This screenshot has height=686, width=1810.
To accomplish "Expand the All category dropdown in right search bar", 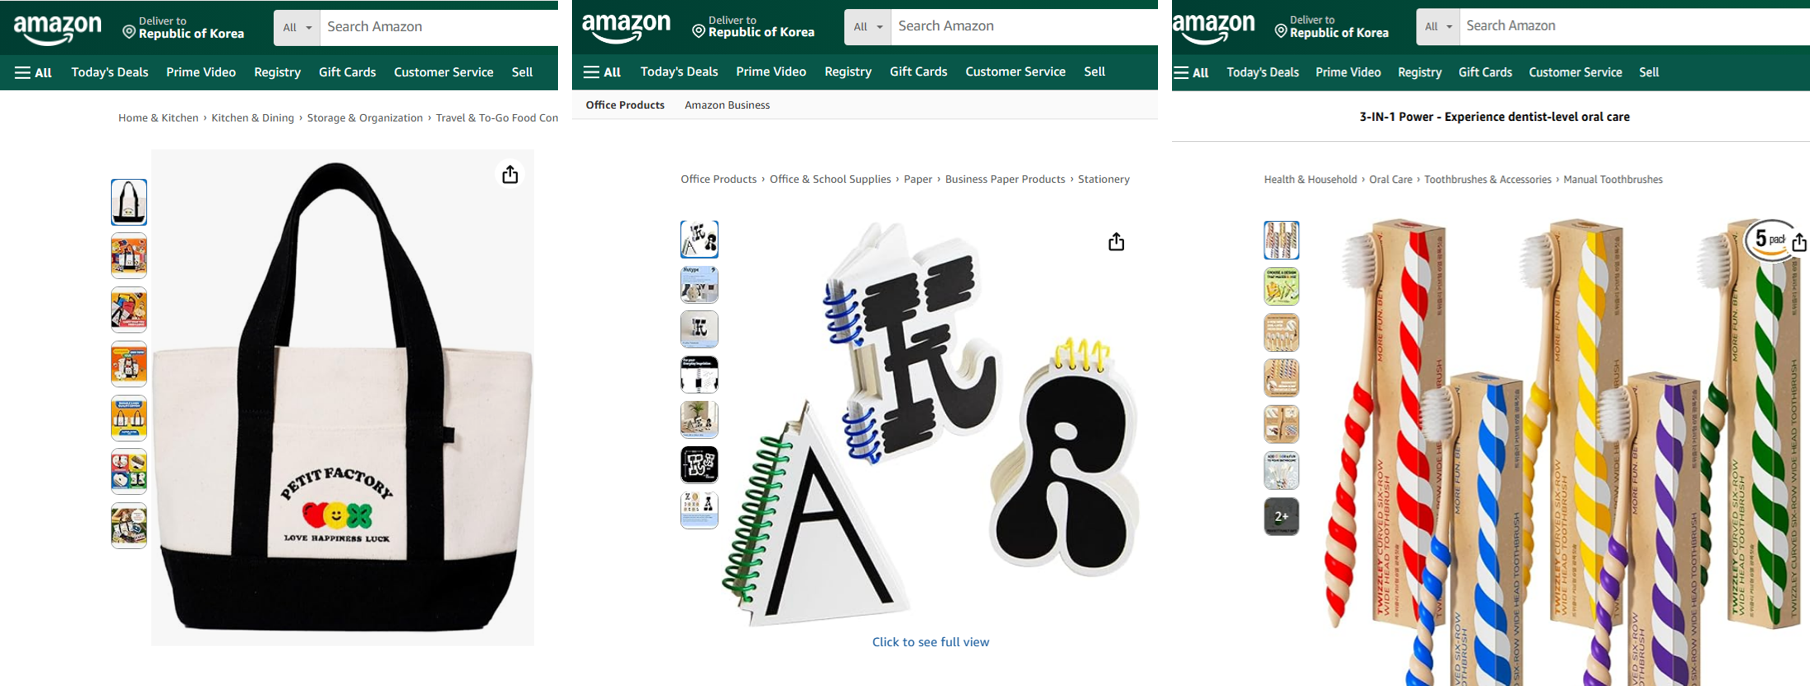I will tap(1438, 26).
